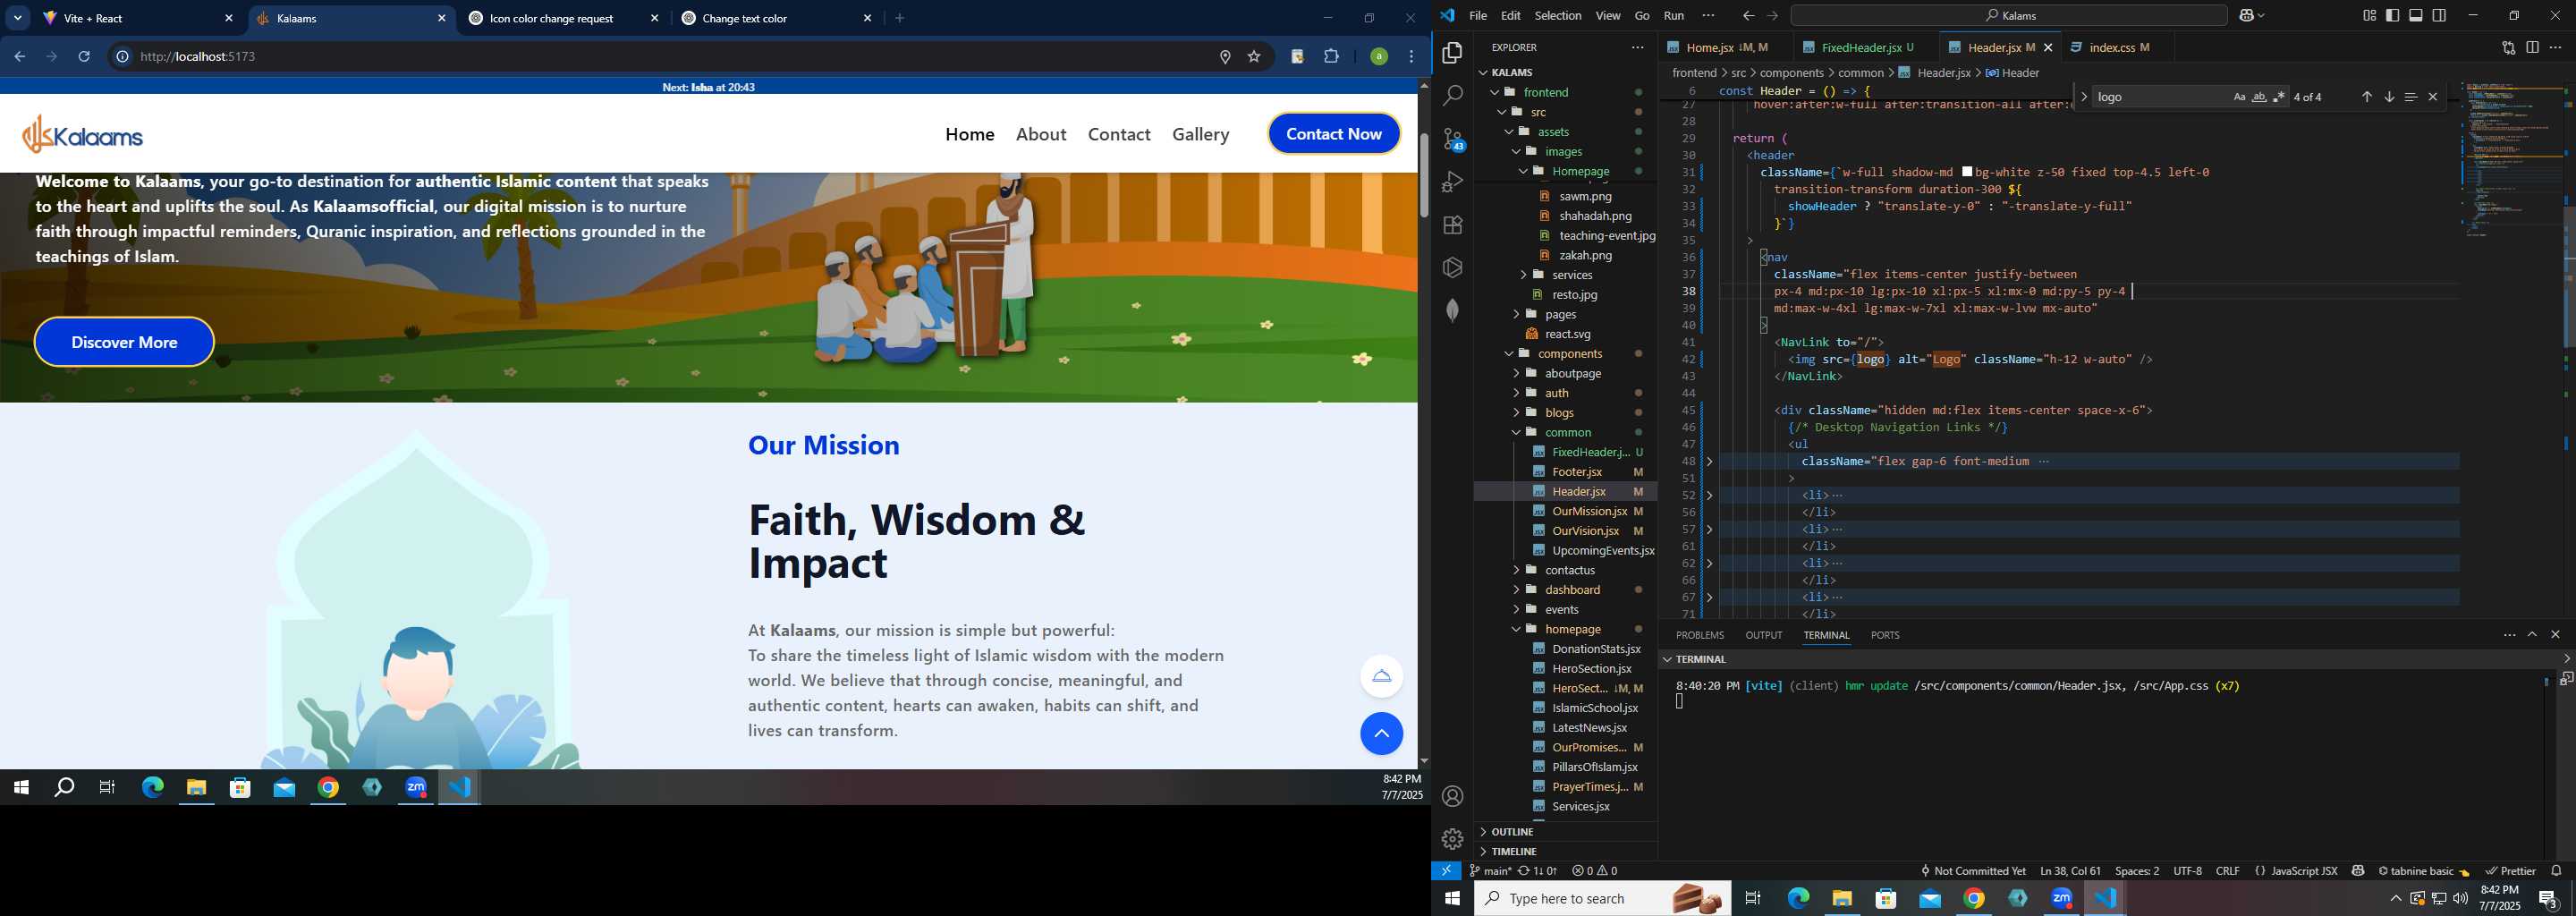Open the Extensions view
2576x916 pixels.
(1452, 225)
